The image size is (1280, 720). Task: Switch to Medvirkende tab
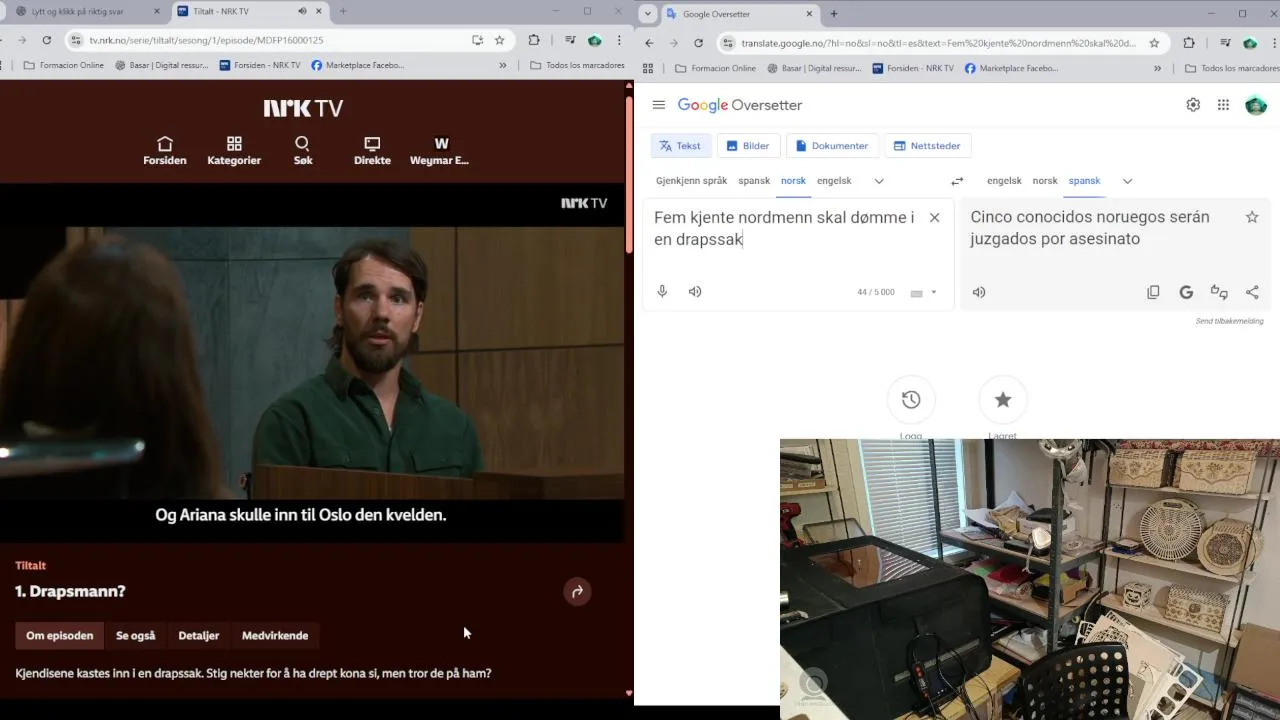pos(275,635)
